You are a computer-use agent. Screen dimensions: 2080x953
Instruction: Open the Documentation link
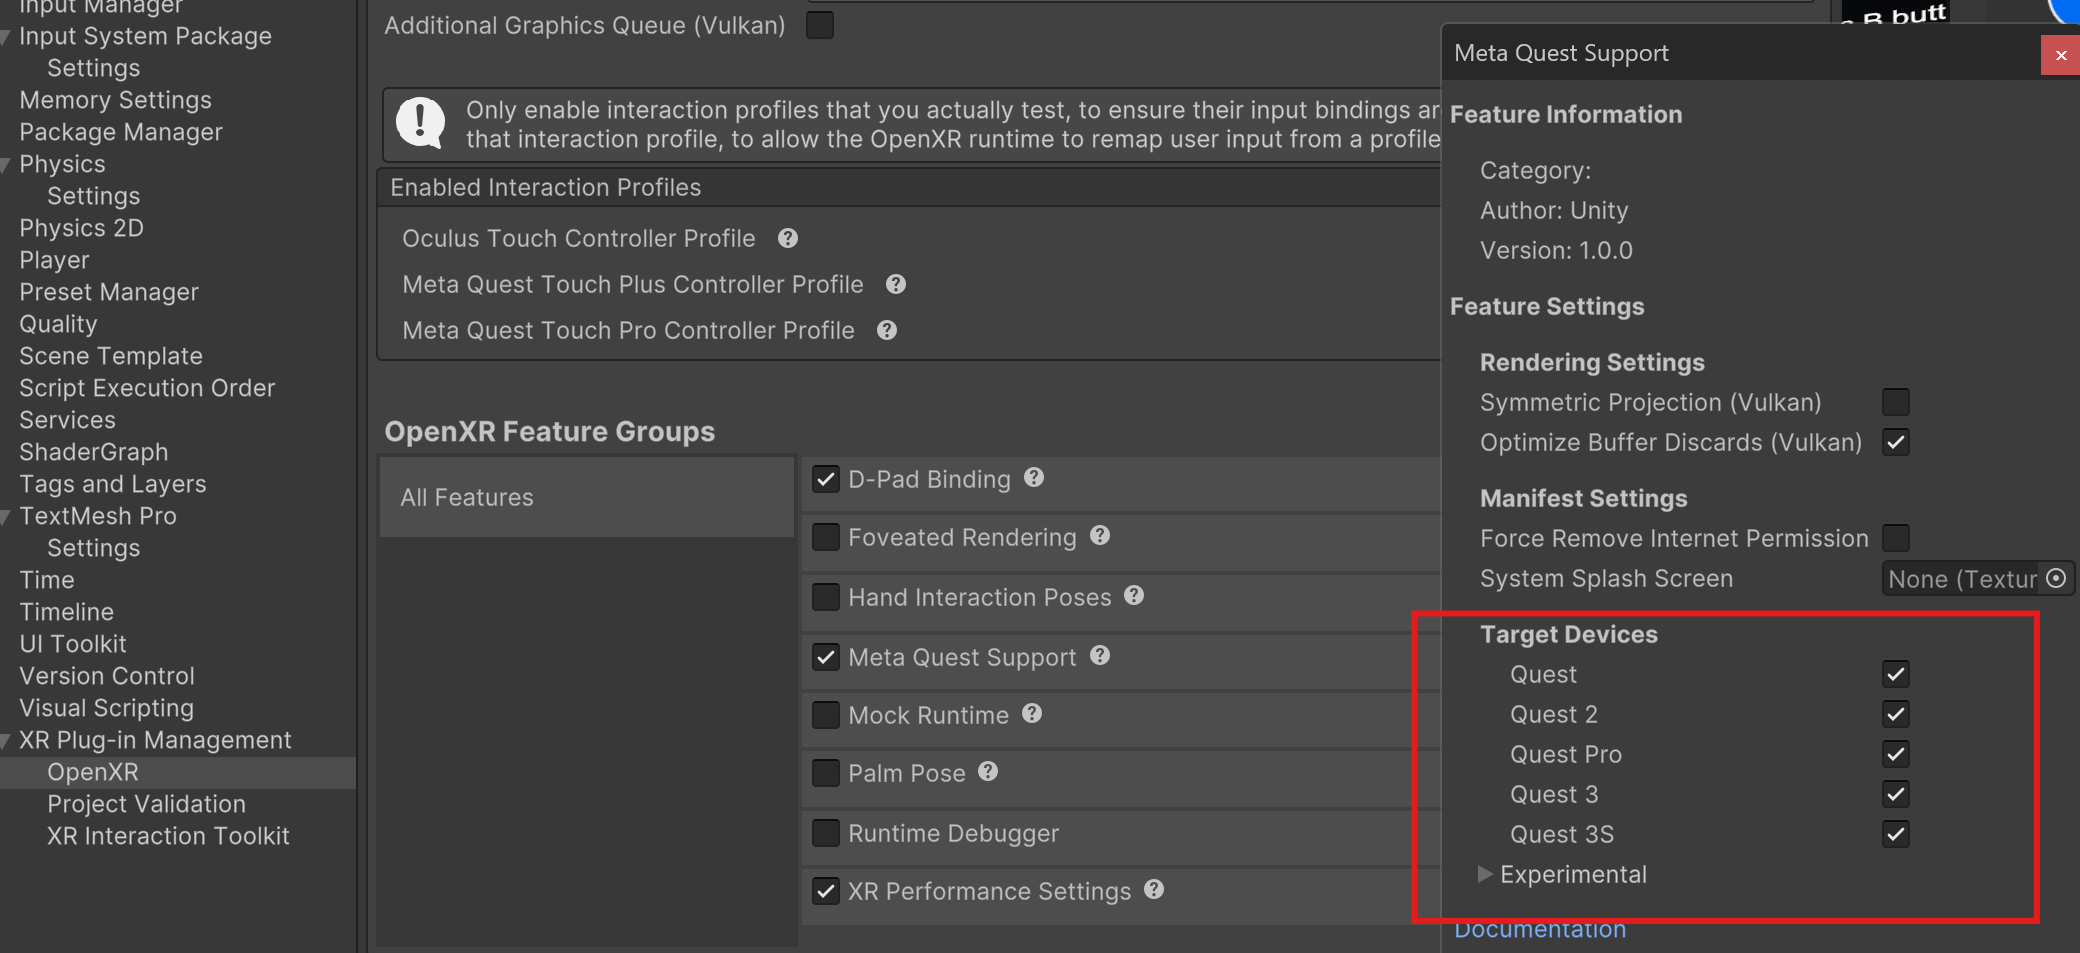point(1540,930)
